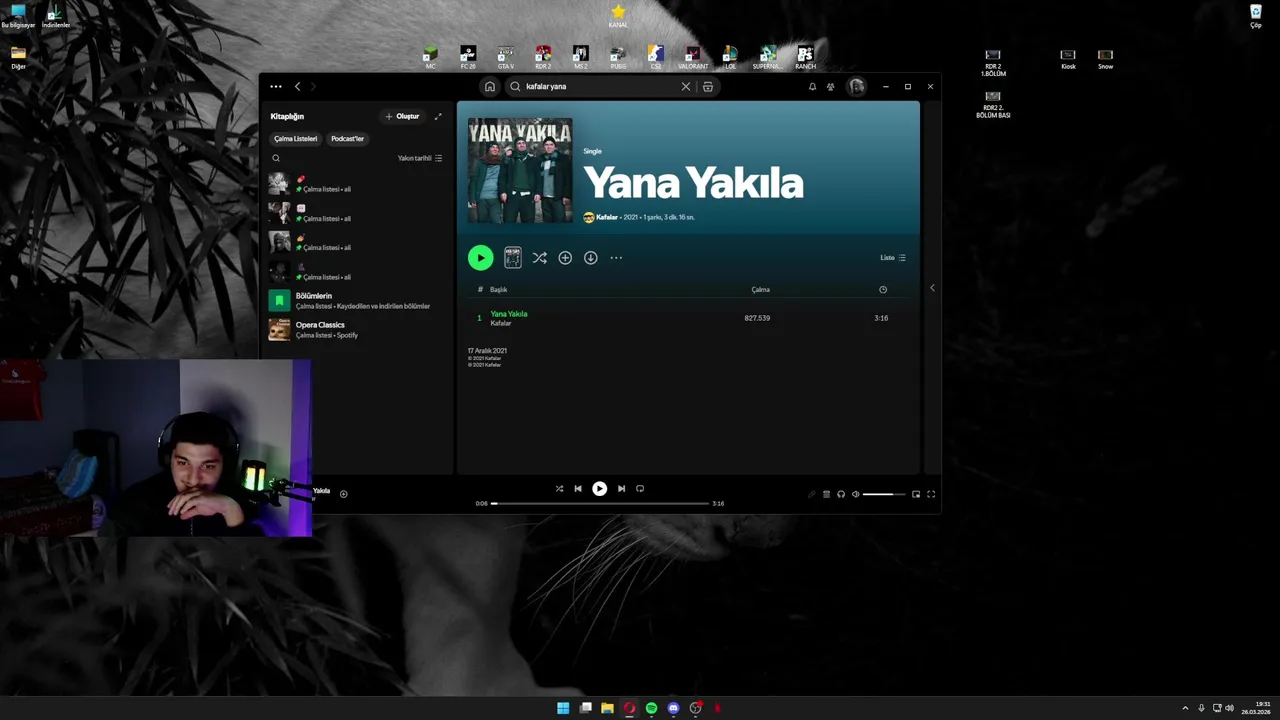Screen dimensions: 1280x720
Task: Open the play queue icon
Action: point(826,494)
